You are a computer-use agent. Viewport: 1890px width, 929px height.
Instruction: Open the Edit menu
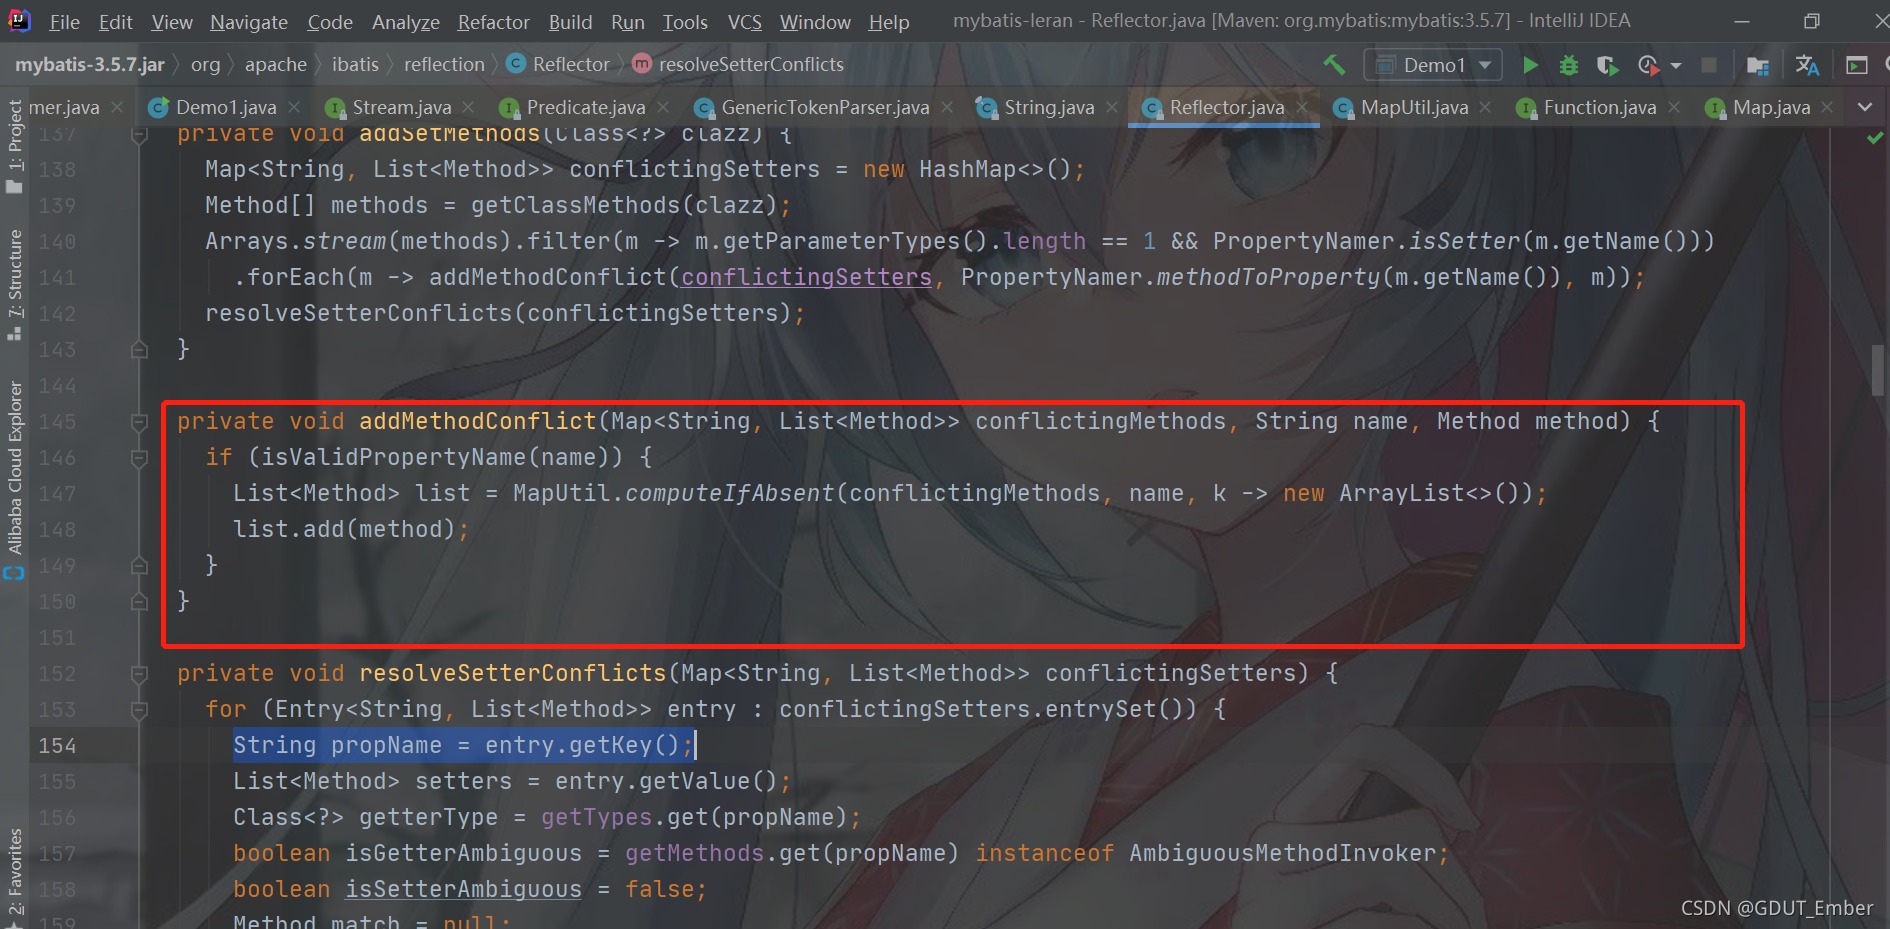(115, 22)
